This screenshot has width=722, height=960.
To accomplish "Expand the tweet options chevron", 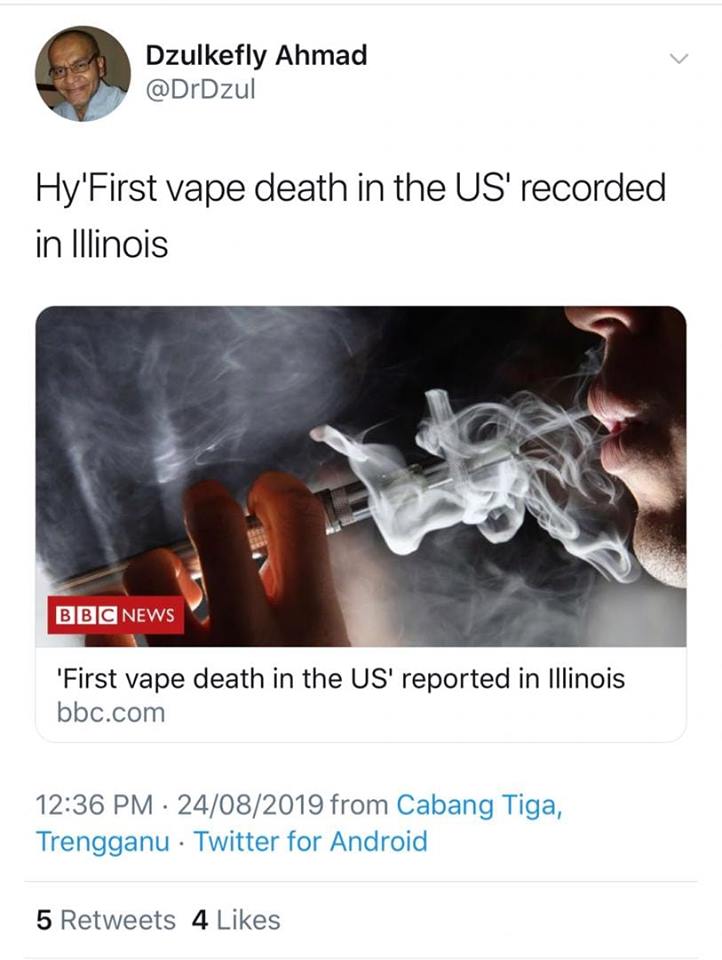I will pos(679,59).
